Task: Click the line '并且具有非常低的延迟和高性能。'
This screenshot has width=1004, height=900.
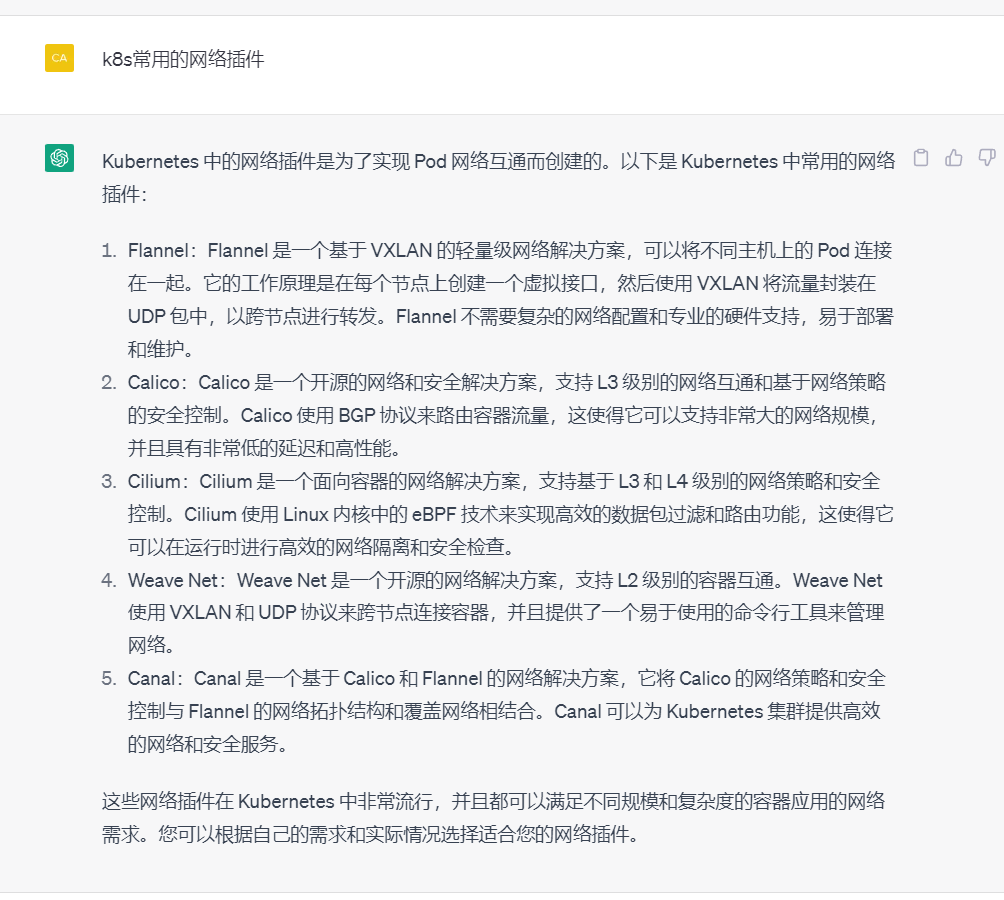Action: tap(264, 448)
